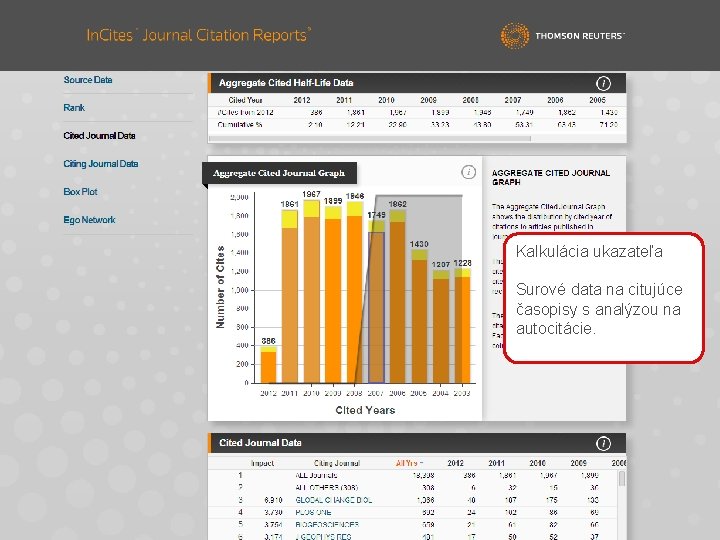
Task: Open info icon on Aggregate Cited Journal Graph
Action: (x=468, y=172)
